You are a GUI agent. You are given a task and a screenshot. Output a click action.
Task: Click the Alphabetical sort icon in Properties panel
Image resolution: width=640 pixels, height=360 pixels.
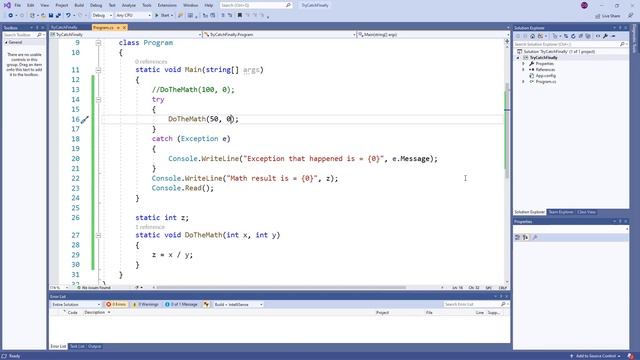tap(526, 237)
